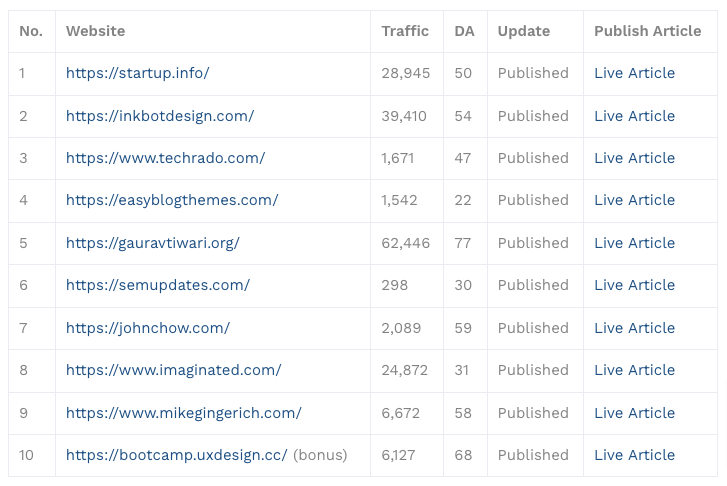The height and width of the screenshot is (486, 727).
Task: Open Live Article for semupdates row
Action: pos(635,285)
